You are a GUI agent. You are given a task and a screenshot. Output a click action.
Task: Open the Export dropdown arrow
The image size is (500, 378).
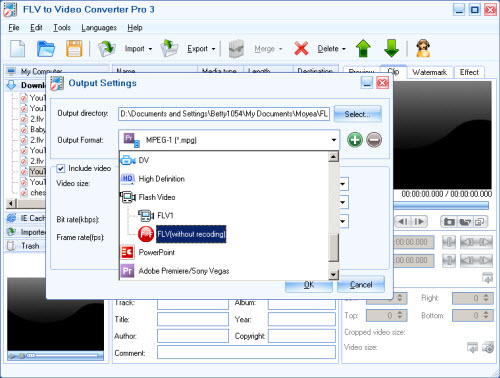(x=214, y=49)
